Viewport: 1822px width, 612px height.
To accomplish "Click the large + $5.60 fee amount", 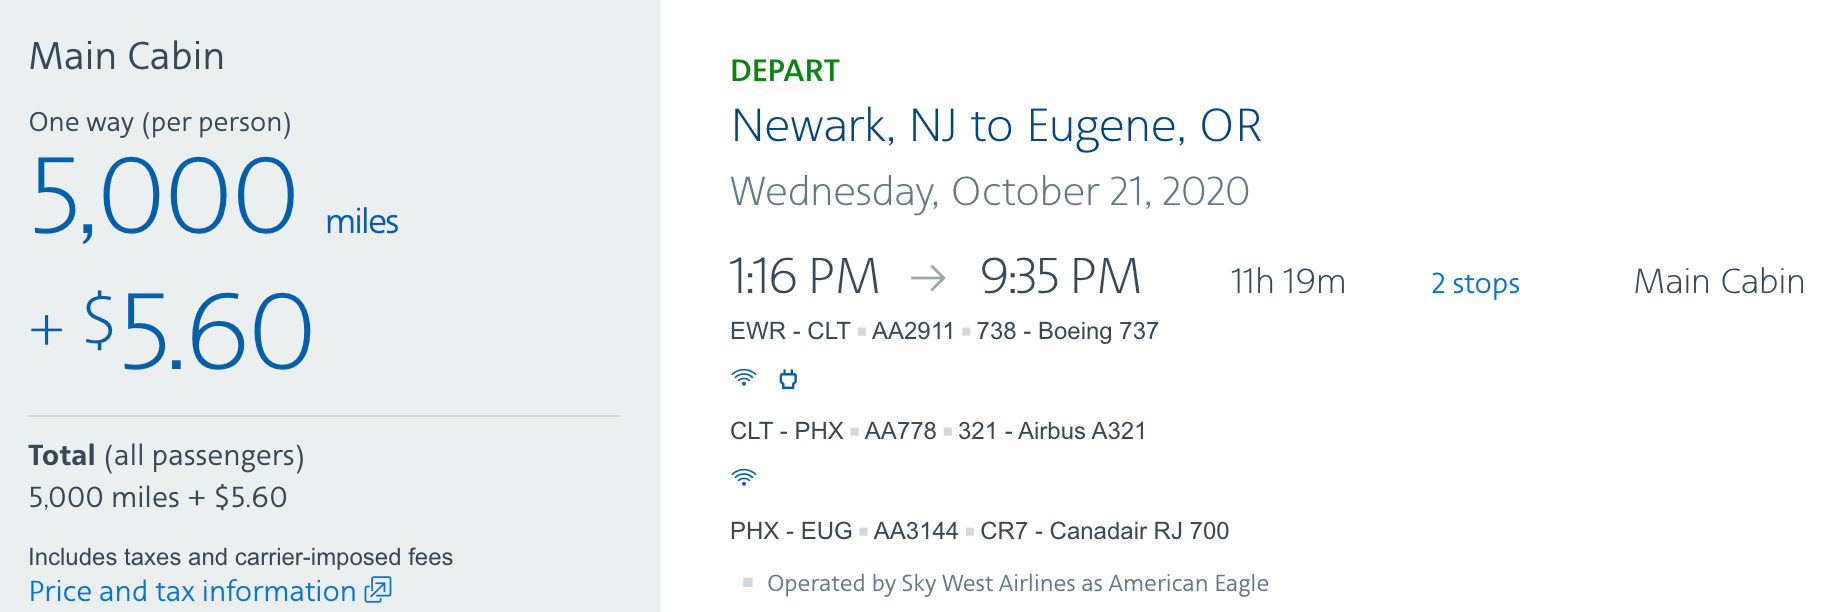I will point(172,331).
